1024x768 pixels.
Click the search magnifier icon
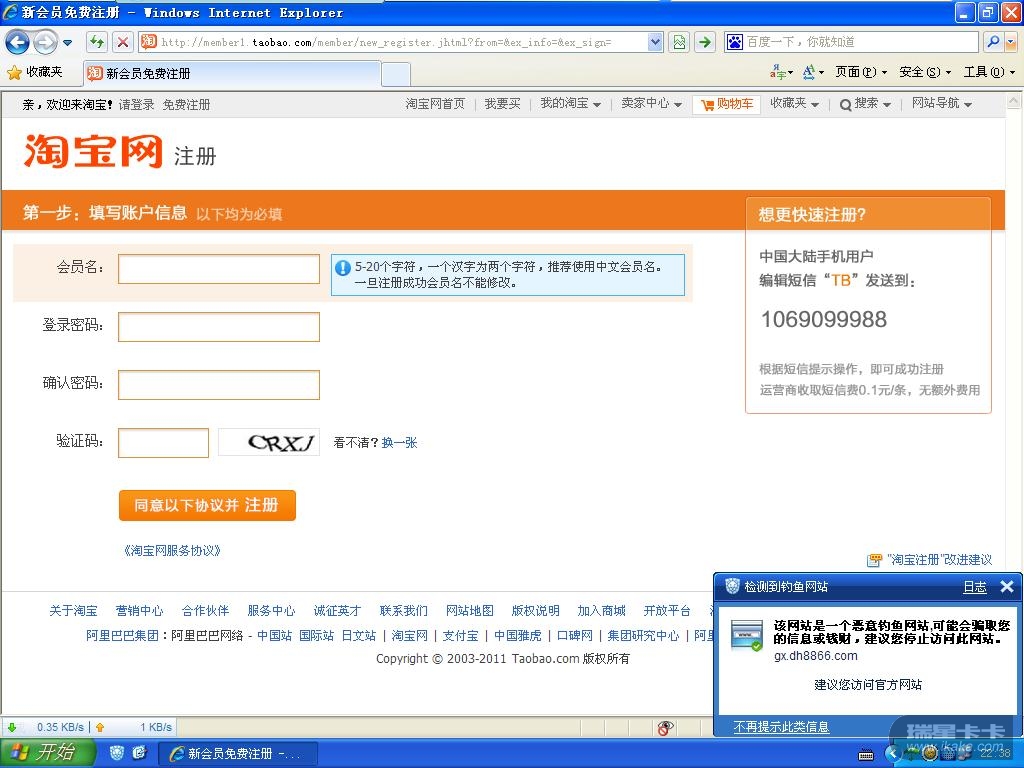(993, 42)
